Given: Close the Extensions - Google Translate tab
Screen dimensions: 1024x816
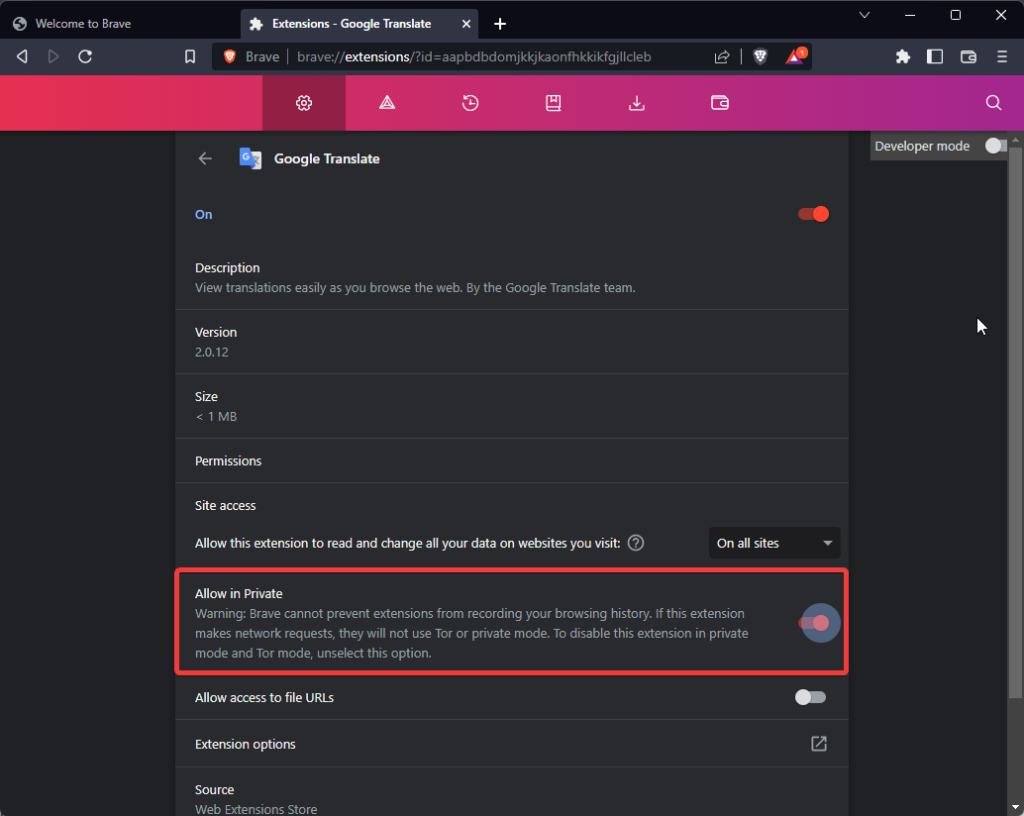Looking at the screenshot, I should point(466,24).
